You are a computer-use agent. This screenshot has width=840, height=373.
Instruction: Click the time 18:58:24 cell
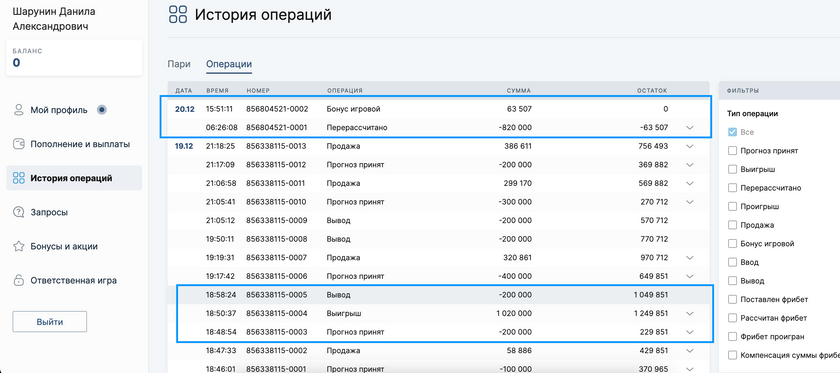220,295
